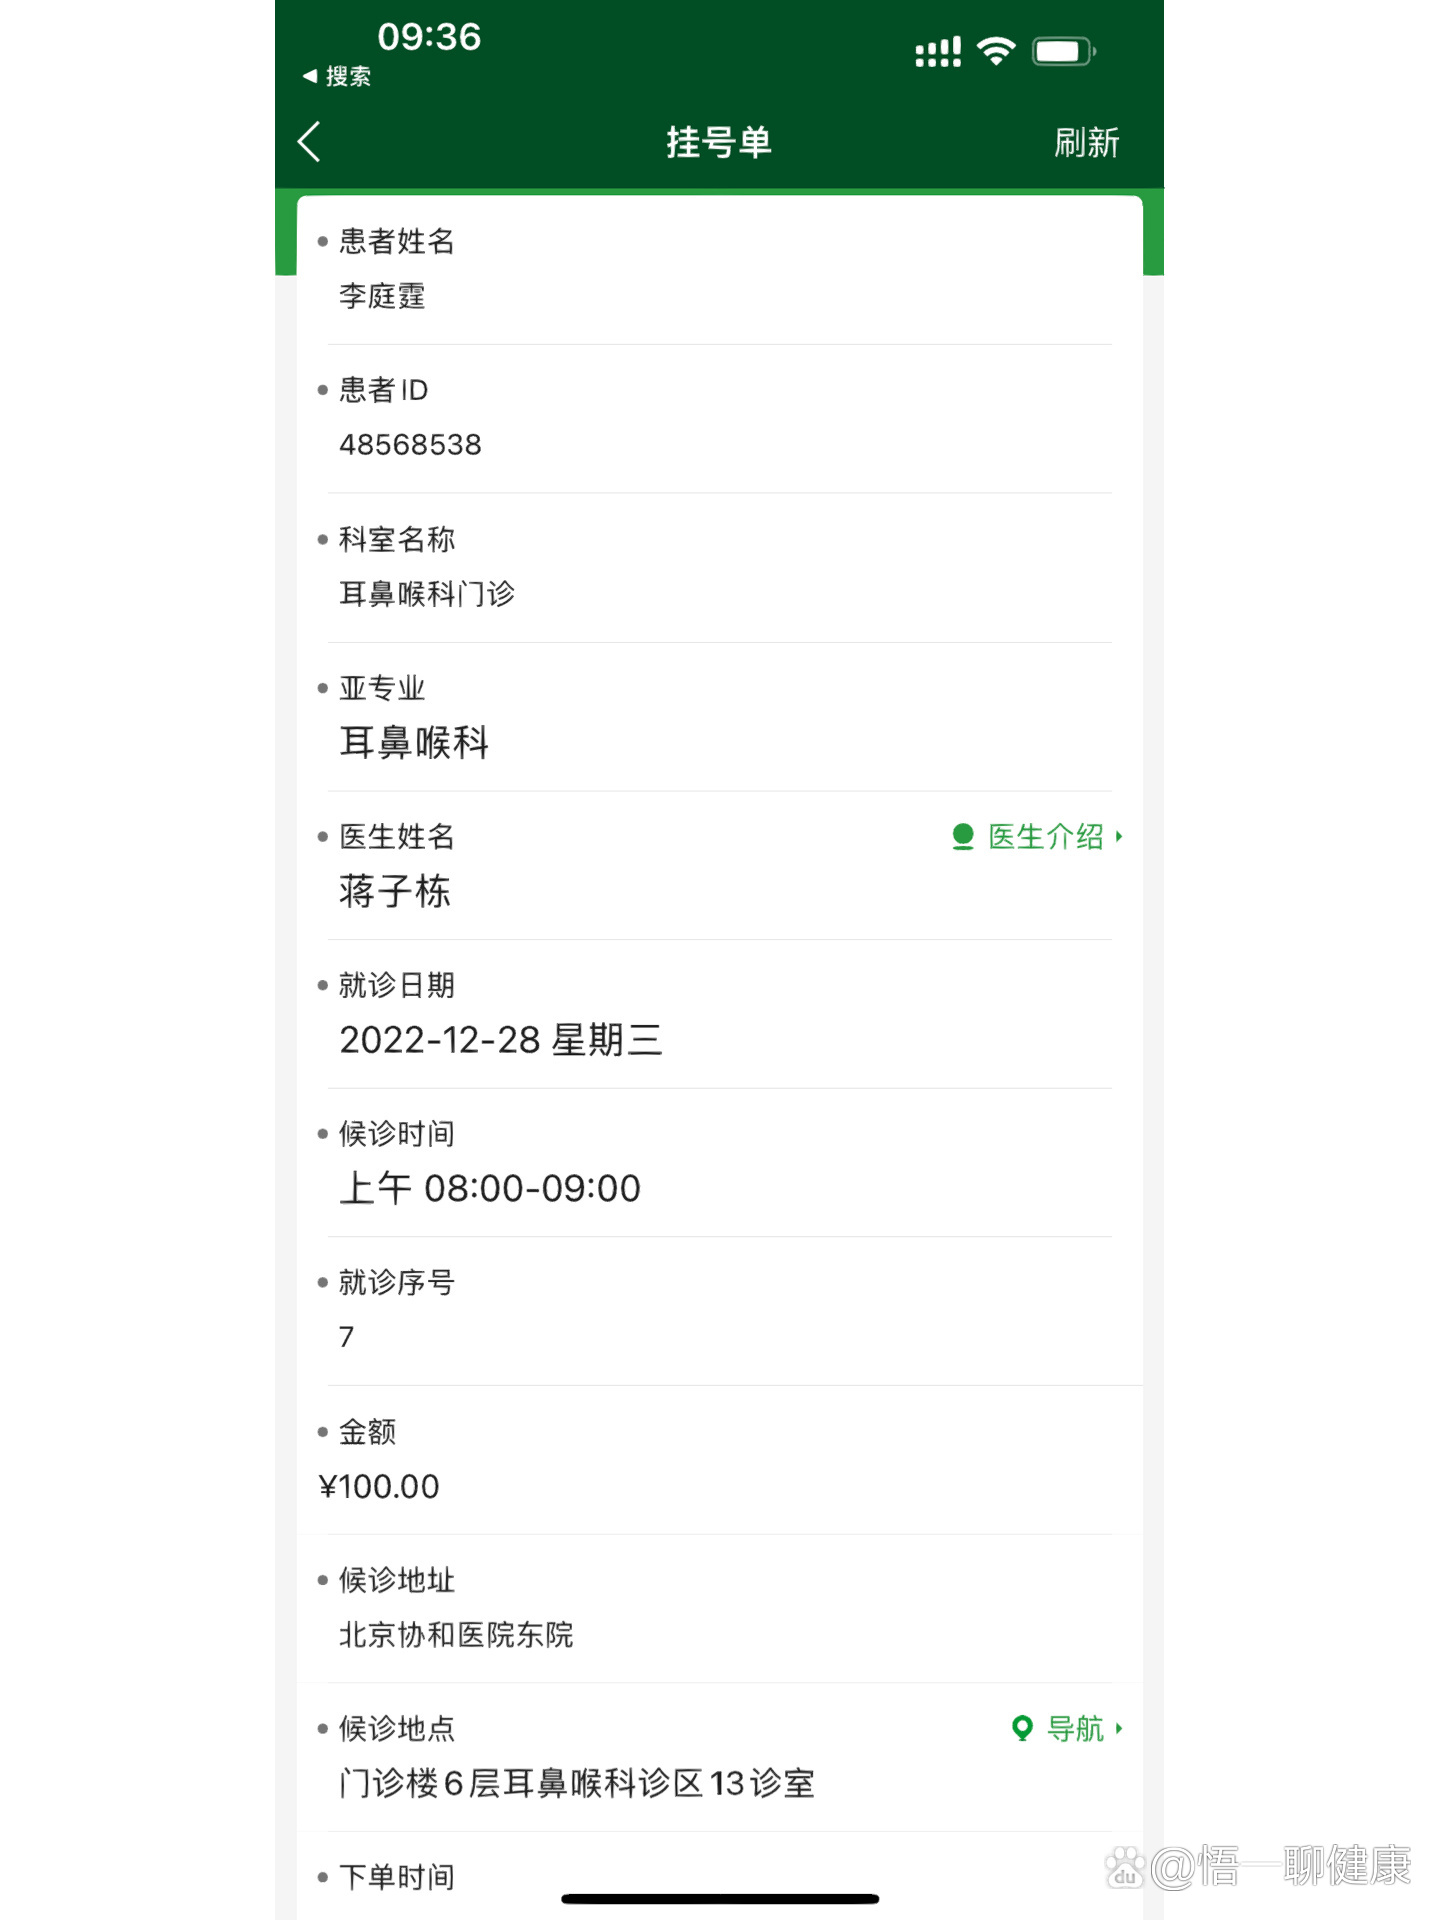This screenshot has width=1440, height=1920.
Task: Tap the 09:36 clock in status bar
Action: click(429, 37)
